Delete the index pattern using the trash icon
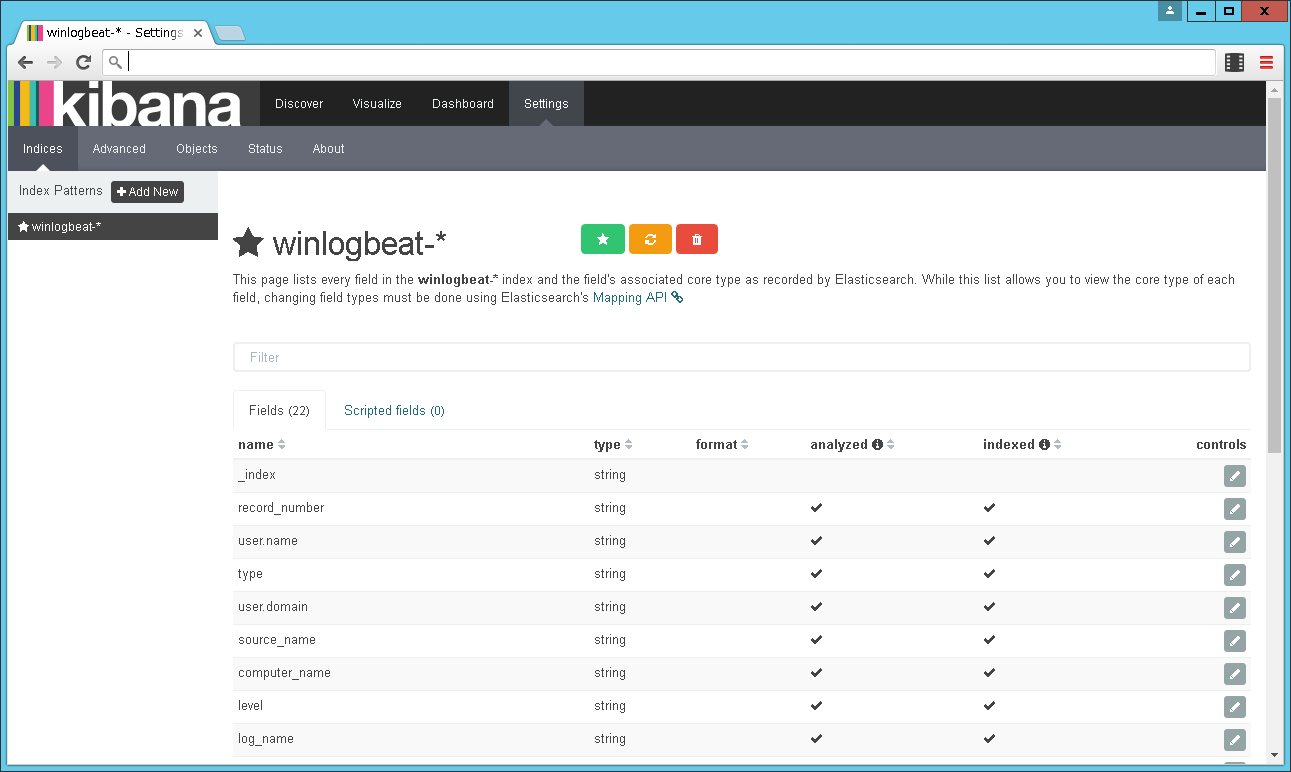Viewport: 1291px width, 772px height. (x=696, y=239)
